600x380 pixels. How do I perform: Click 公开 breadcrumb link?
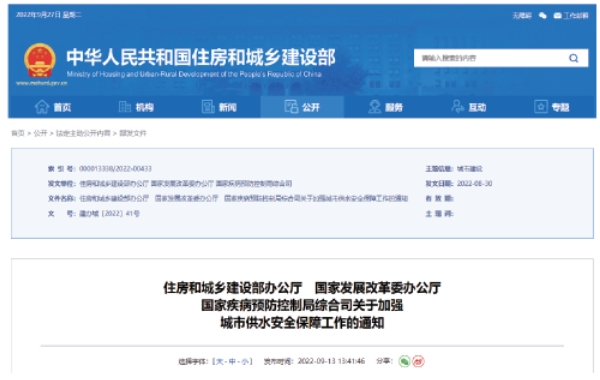[40, 133]
